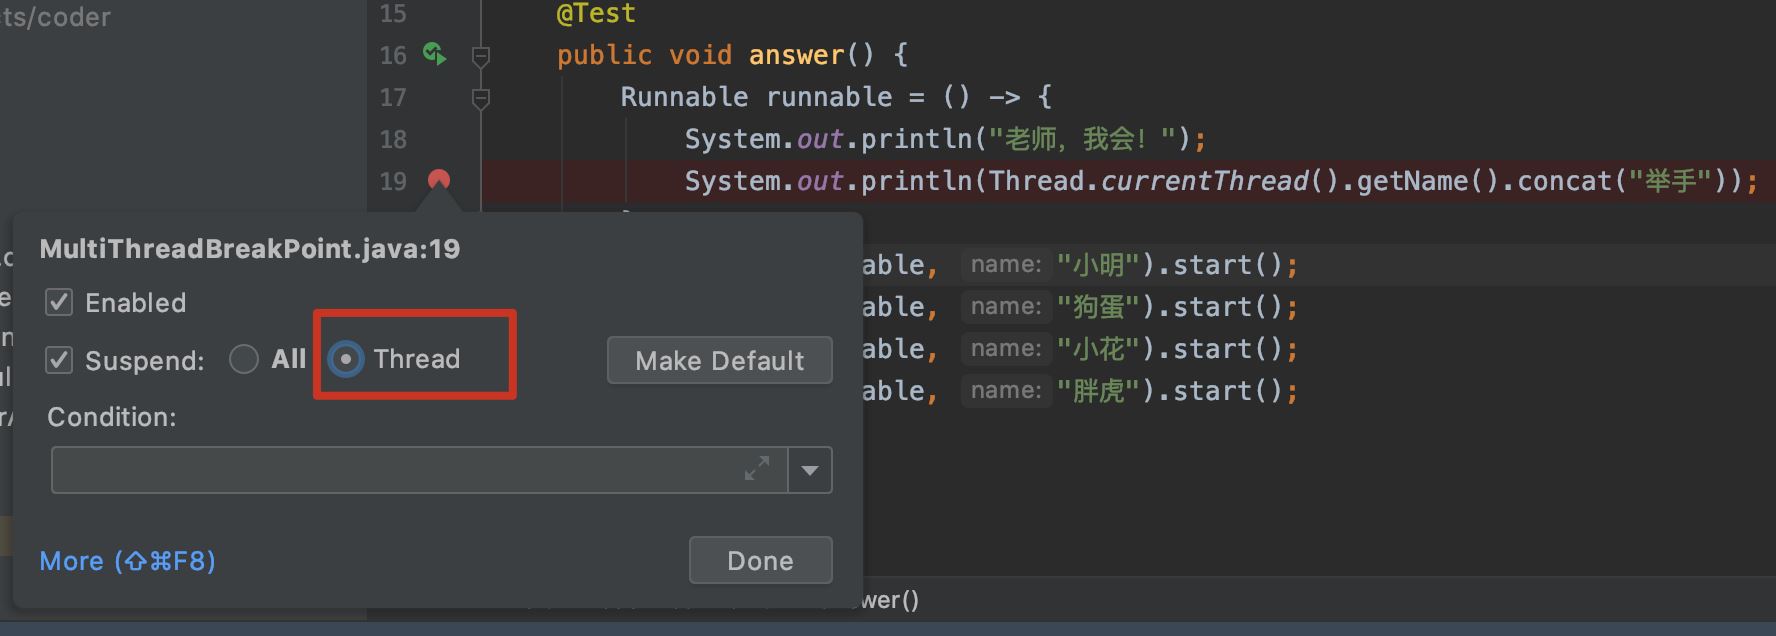Image resolution: width=1776 pixels, height=636 pixels.
Task: Click the Done button
Action: coord(760,560)
